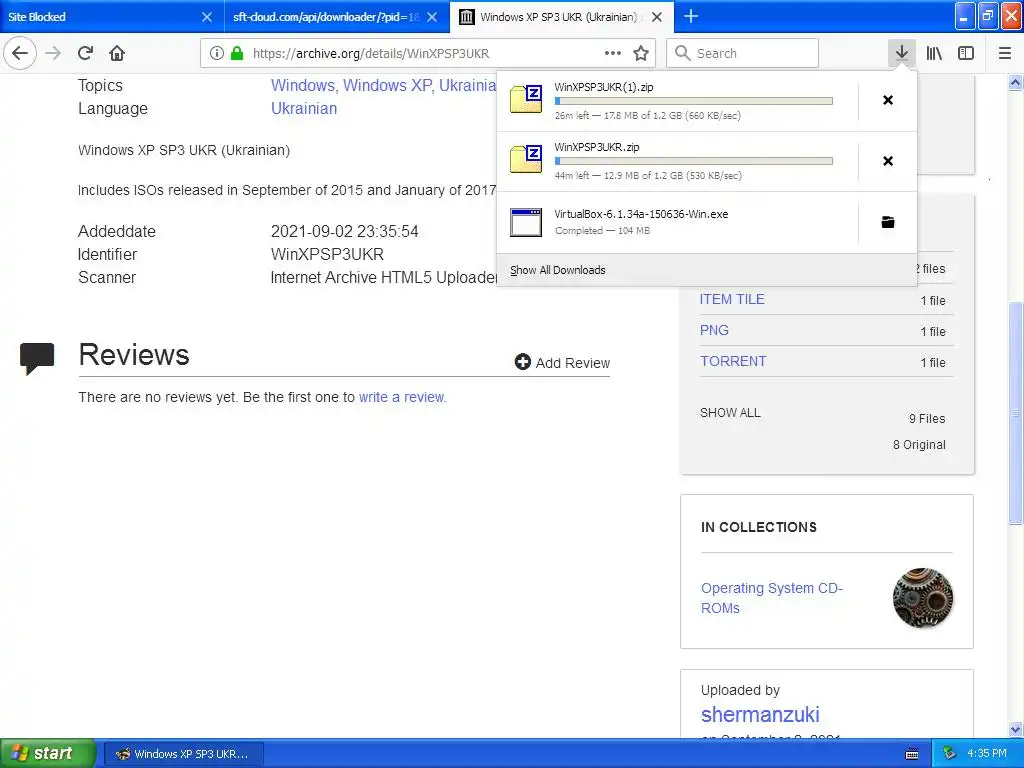Open page actions three-dot menu
Screen dimensions: 1024x768
[x=613, y=53]
